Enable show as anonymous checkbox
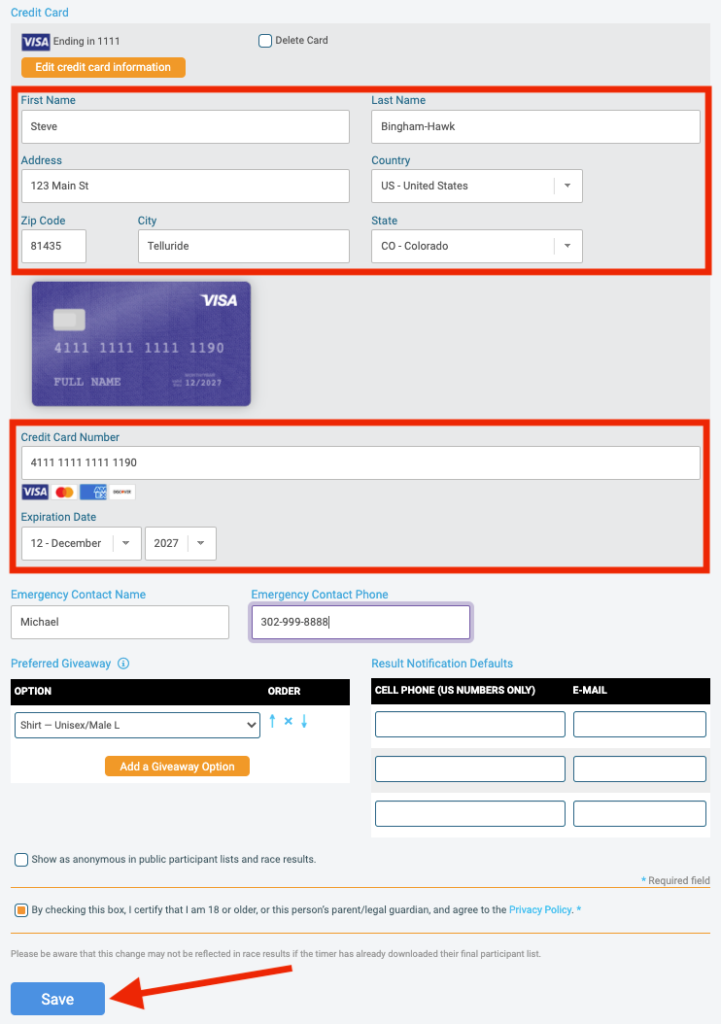The image size is (721, 1024). pos(22,859)
